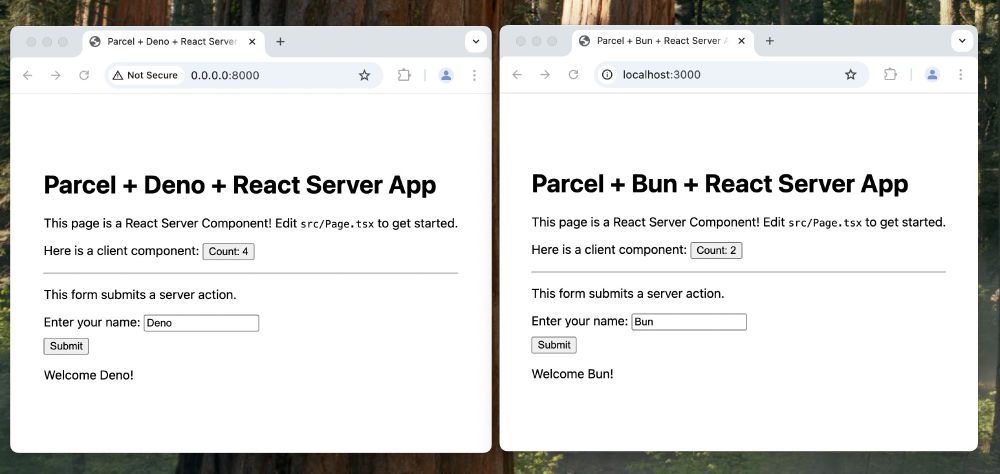Click the name field containing Deno
This screenshot has width=1000, height=474.
pos(202,323)
